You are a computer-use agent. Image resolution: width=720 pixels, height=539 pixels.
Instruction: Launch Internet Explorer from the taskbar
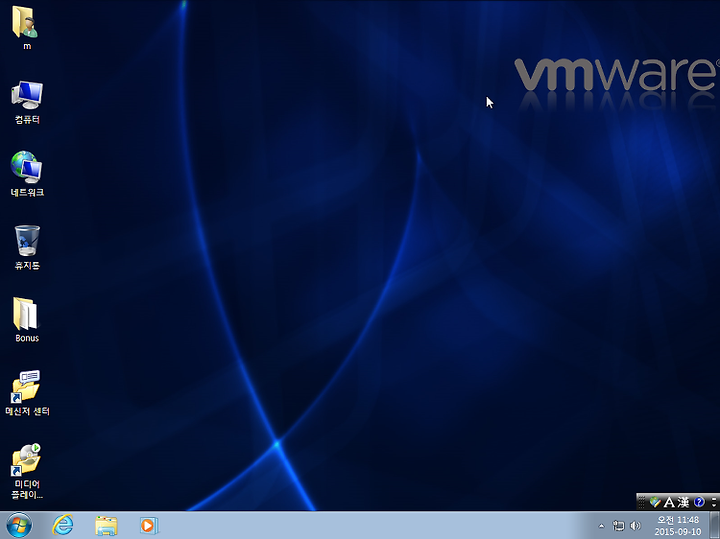point(62,525)
